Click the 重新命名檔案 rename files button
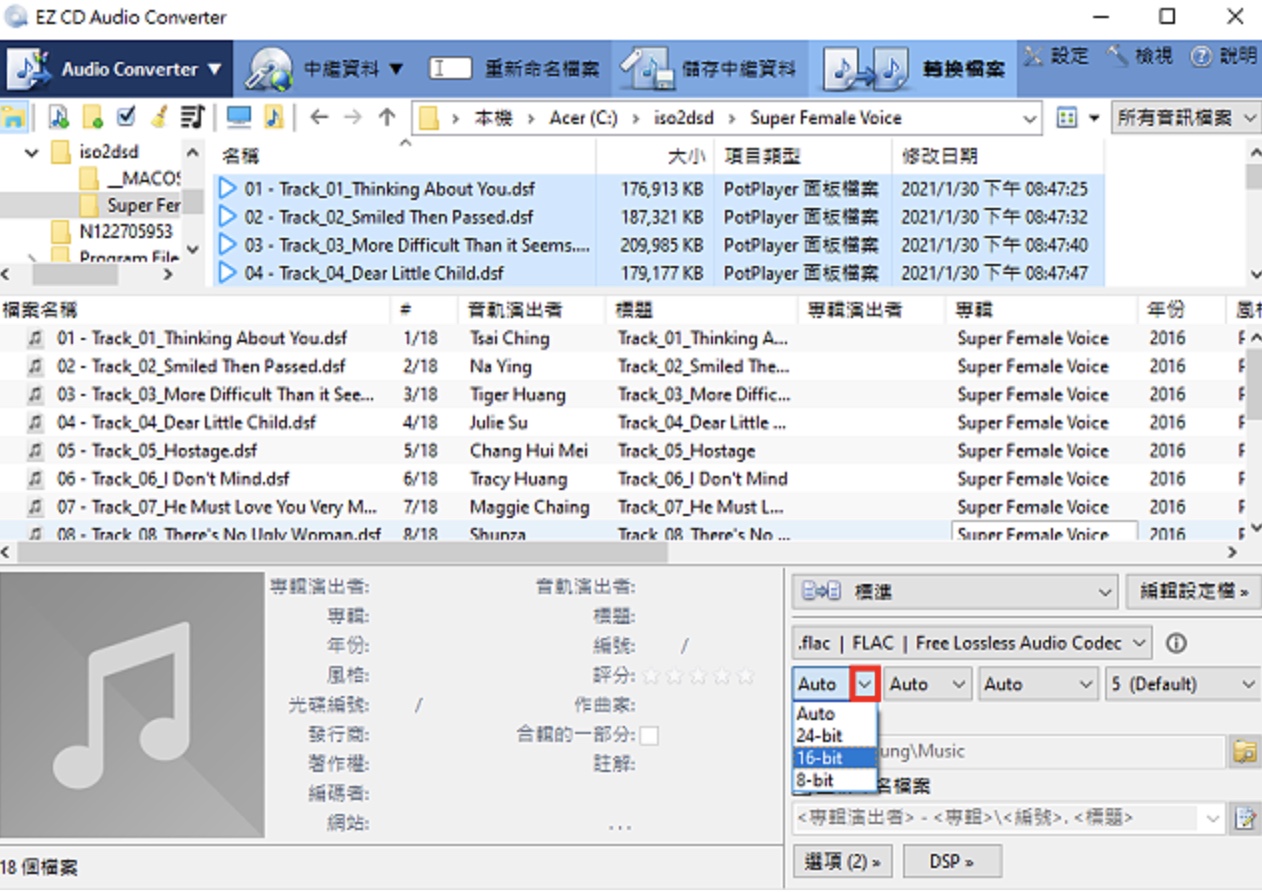Image resolution: width=1262 pixels, height=892 pixels. (515, 68)
